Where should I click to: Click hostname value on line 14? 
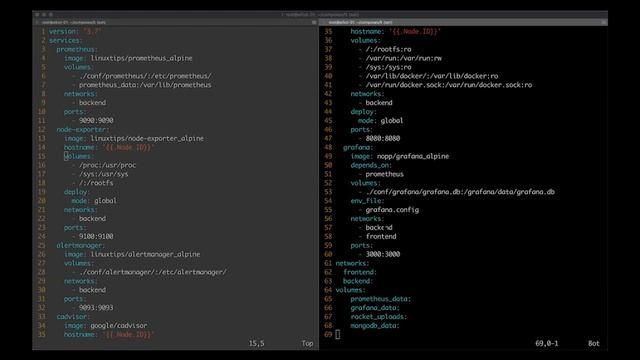click(128, 148)
